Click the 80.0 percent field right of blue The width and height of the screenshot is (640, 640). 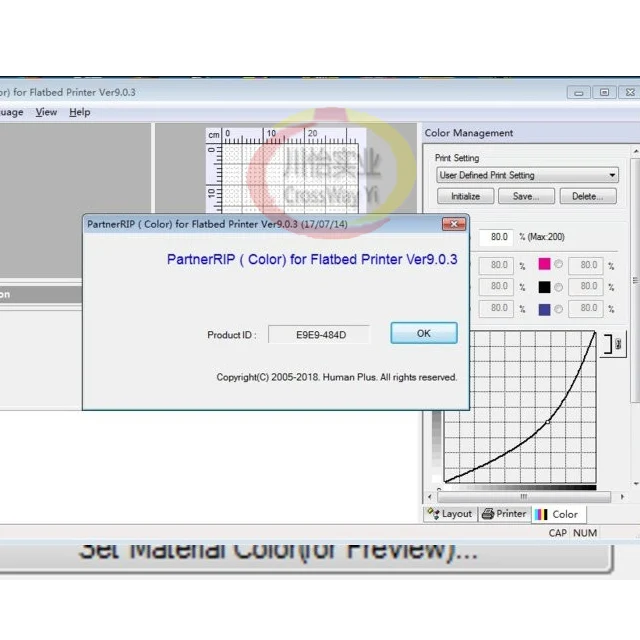tap(585, 308)
